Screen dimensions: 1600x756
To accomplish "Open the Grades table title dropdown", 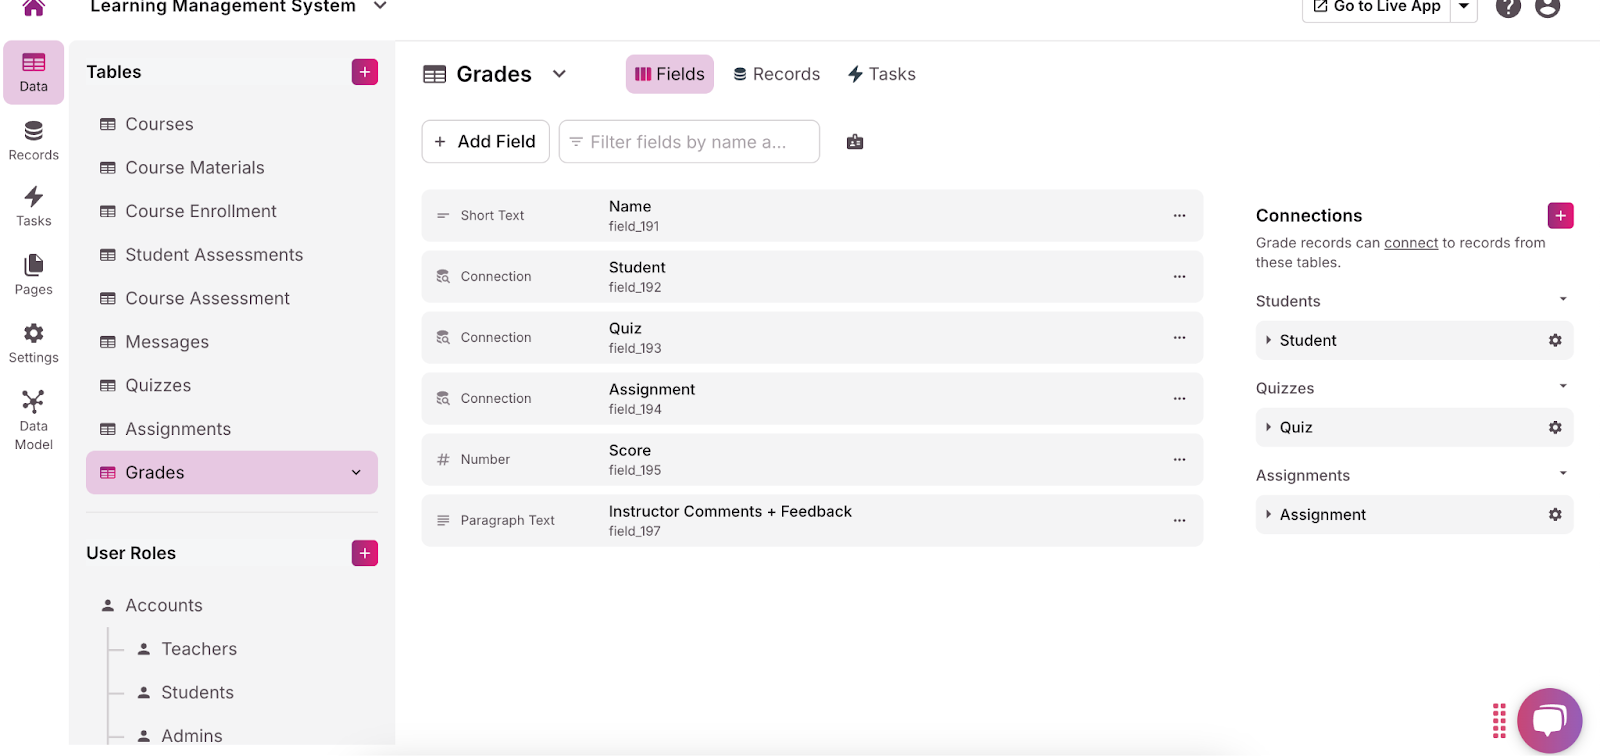I will point(559,74).
